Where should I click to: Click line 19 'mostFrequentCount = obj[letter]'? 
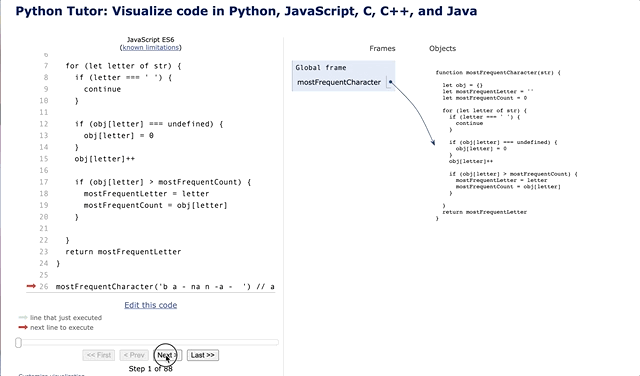coord(156,205)
